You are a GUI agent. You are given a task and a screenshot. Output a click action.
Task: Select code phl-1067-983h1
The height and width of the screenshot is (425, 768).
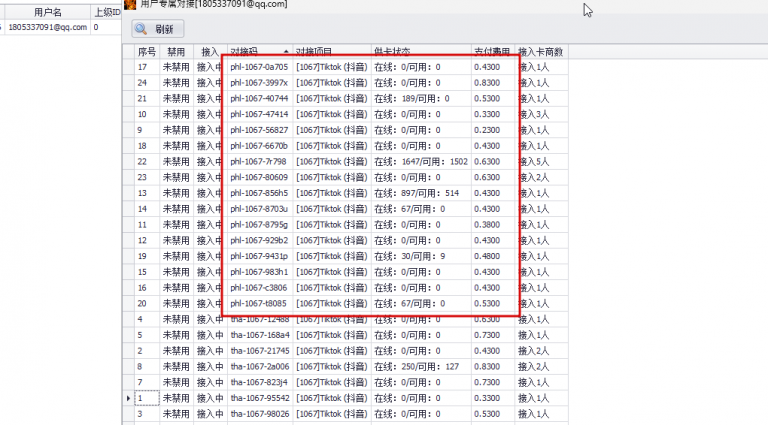click(259, 272)
